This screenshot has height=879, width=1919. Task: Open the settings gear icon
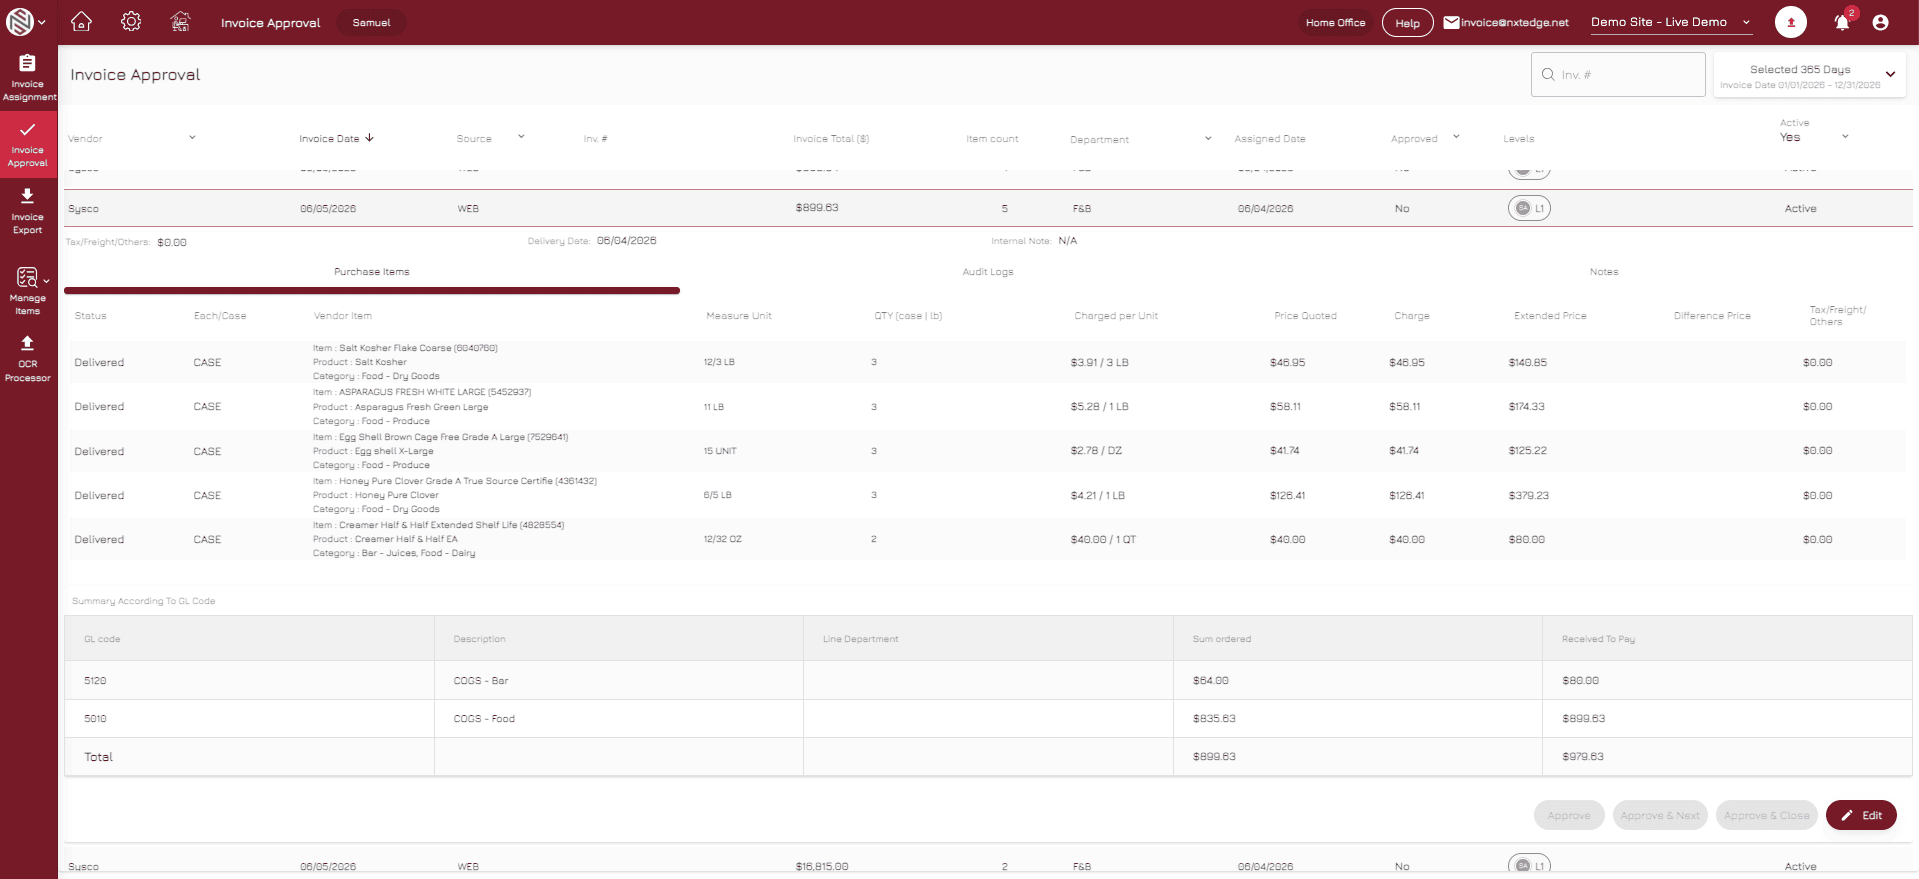click(131, 21)
